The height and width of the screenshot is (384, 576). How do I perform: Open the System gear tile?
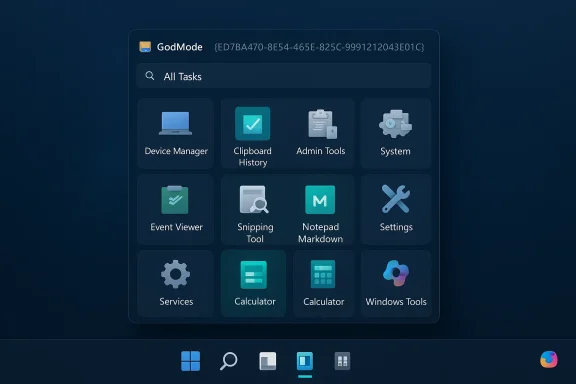coord(395,133)
